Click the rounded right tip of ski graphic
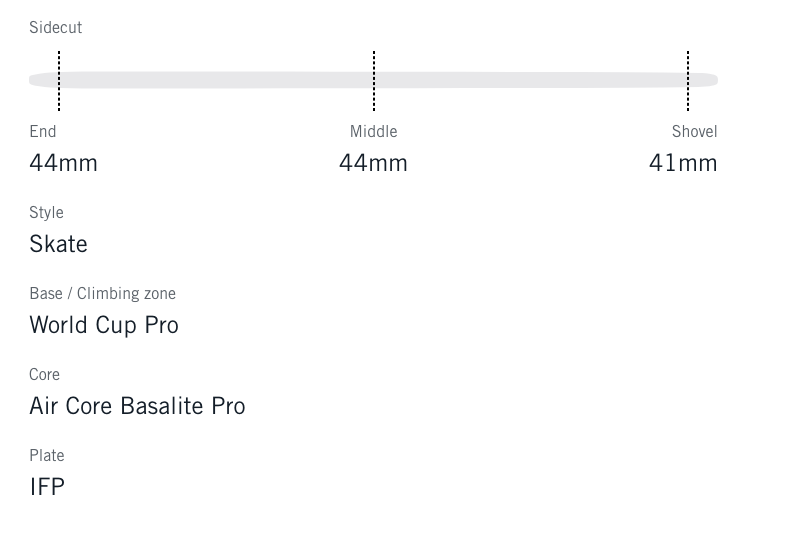The width and height of the screenshot is (789, 548). click(x=710, y=80)
